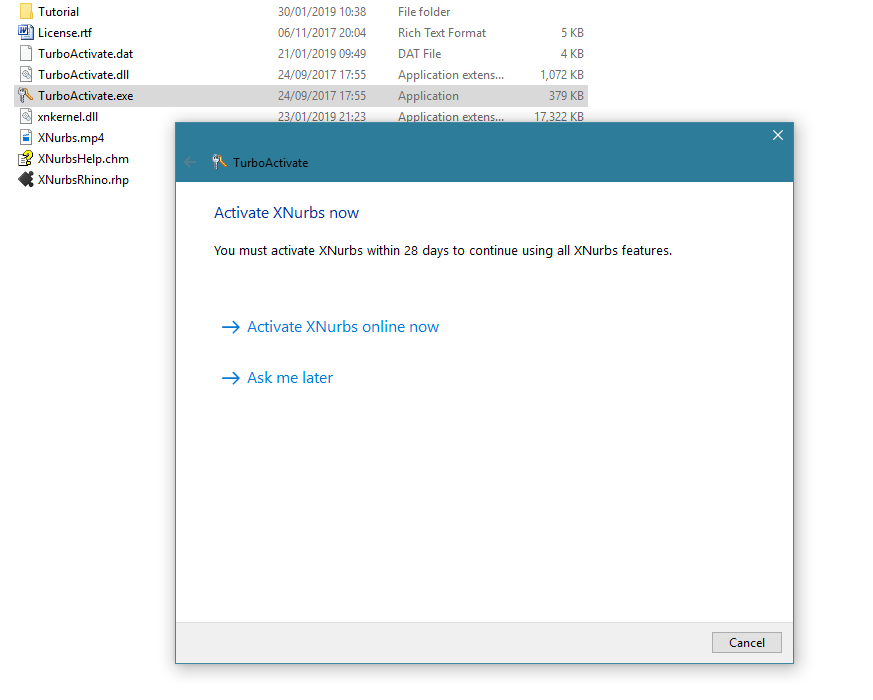Activate XNurbs online now
873x700 pixels.
coord(343,327)
